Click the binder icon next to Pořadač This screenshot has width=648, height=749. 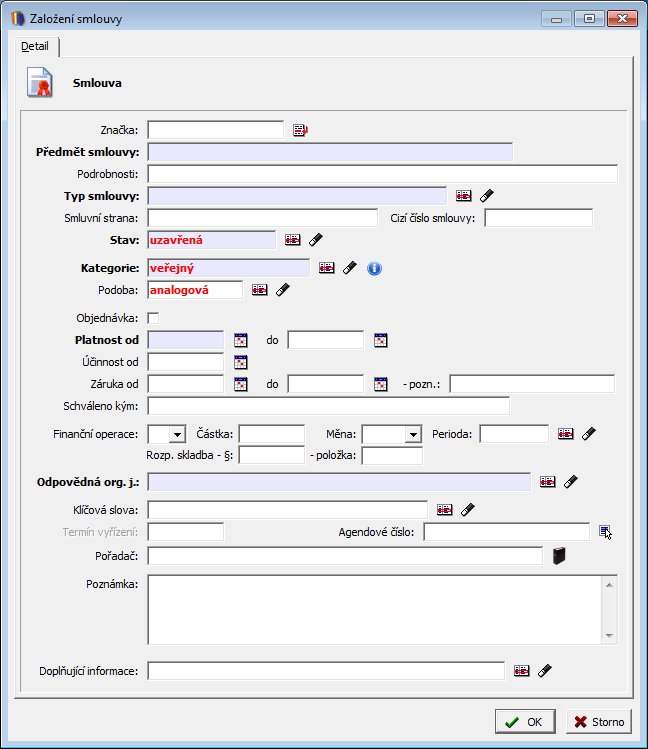coord(559,556)
